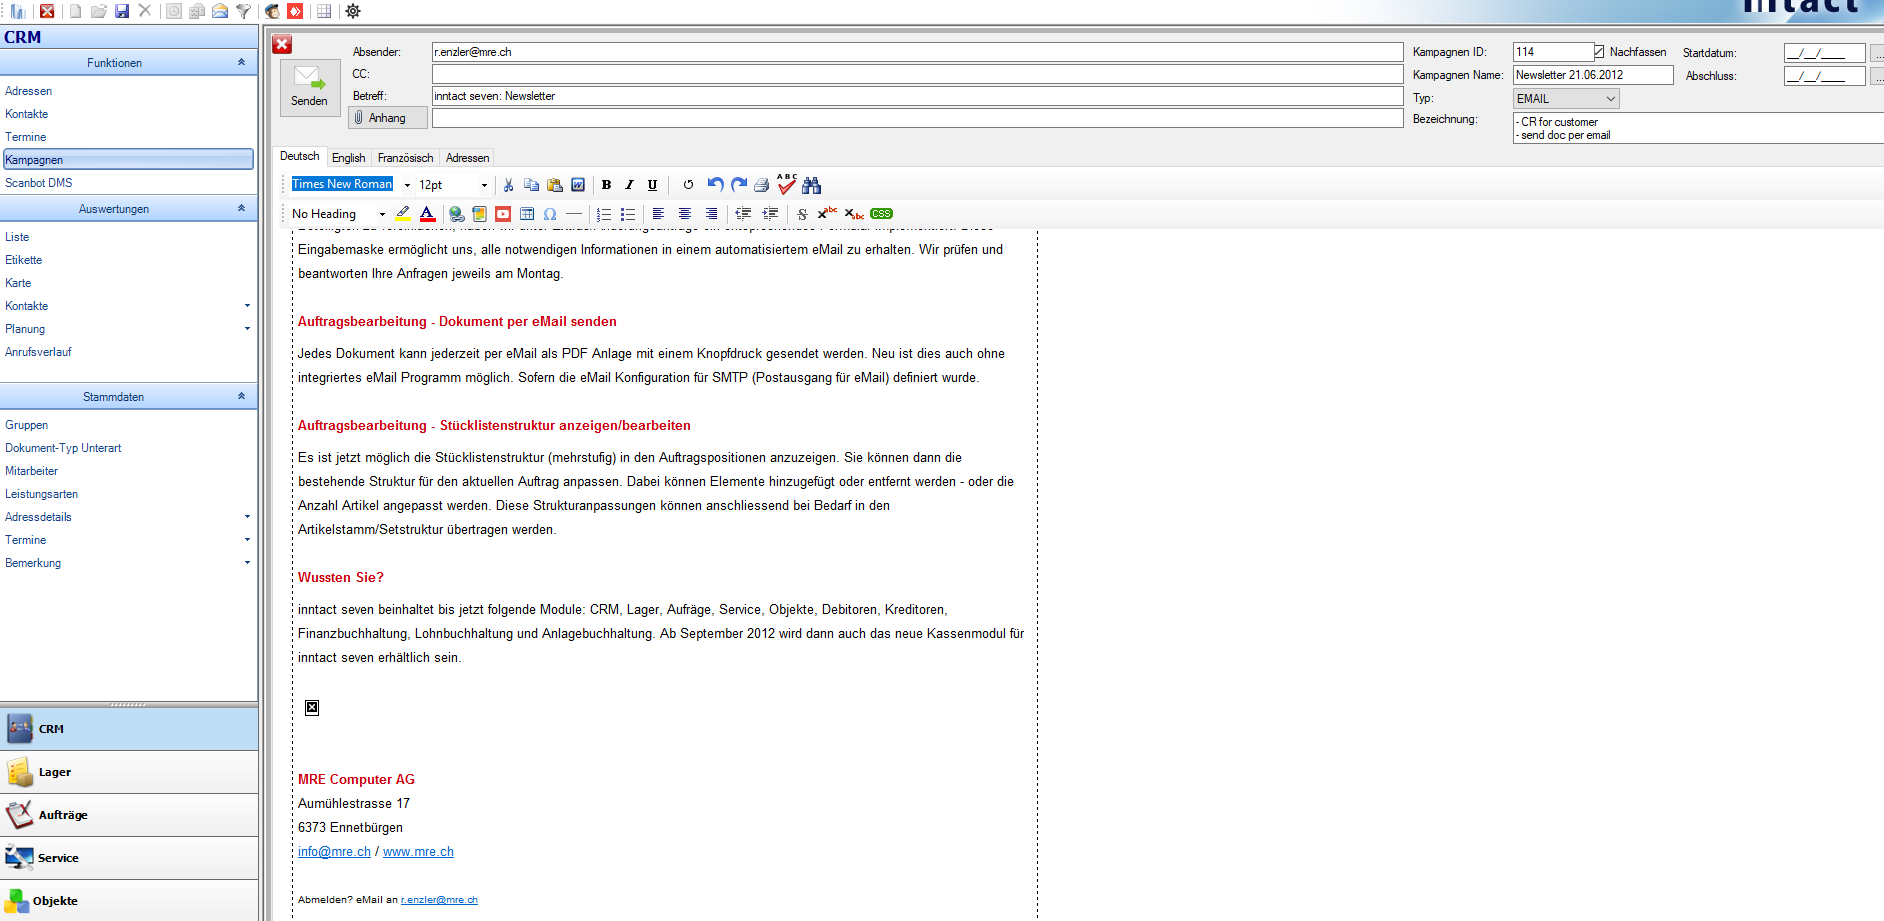Insert horizontal rule line

click(x=573, y=214)
